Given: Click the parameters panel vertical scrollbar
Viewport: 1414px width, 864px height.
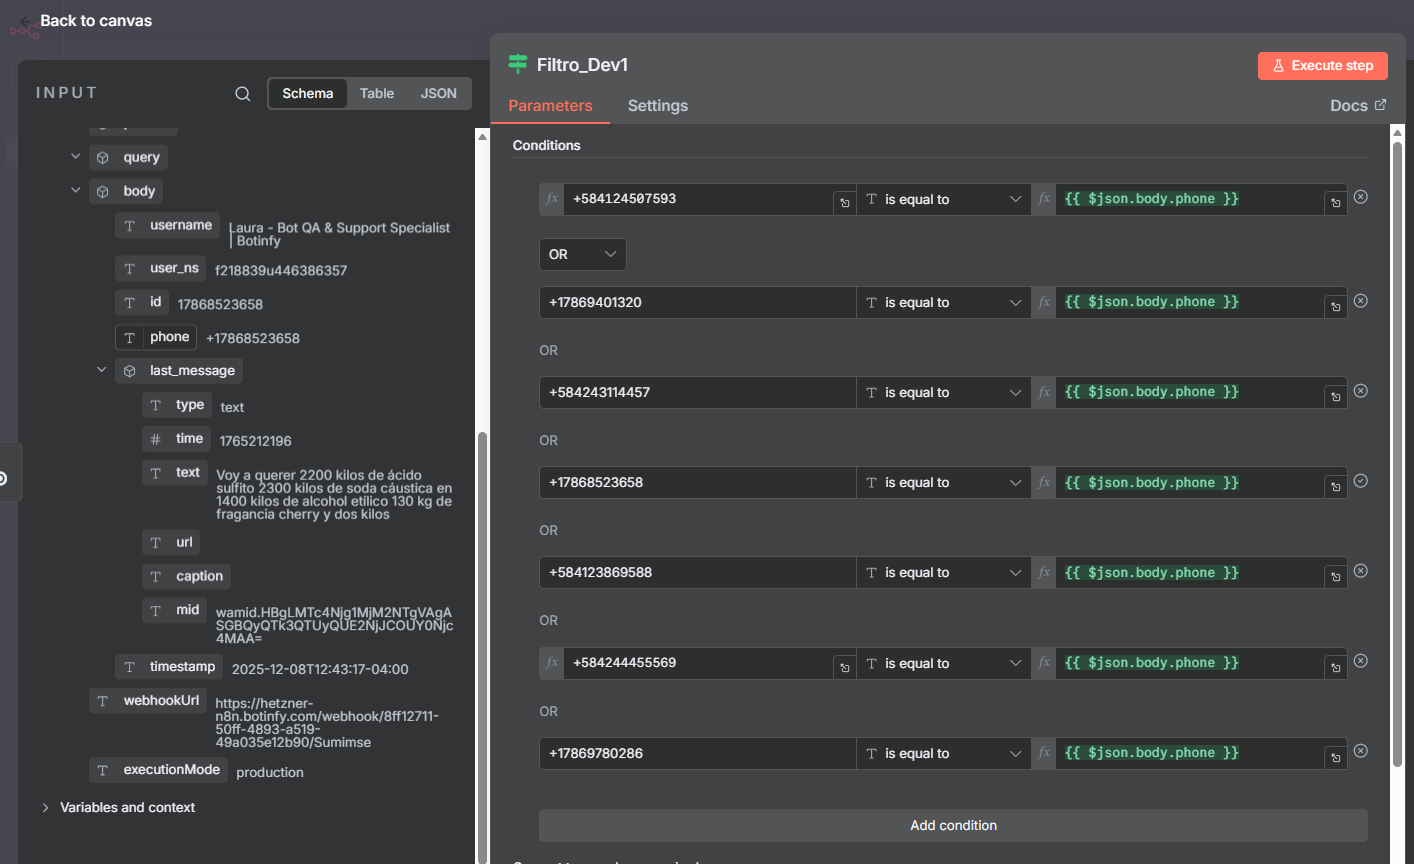Looking at the screenshot, I should [1397, 455].
